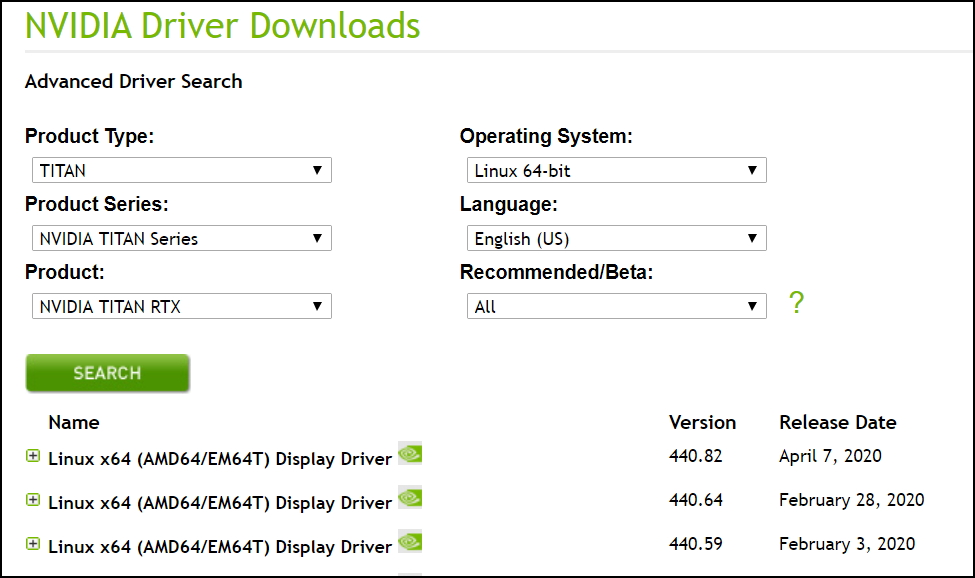Click the release date April 7, 2020
This screenshot has width=975, height=578.
tap(831, 456)
